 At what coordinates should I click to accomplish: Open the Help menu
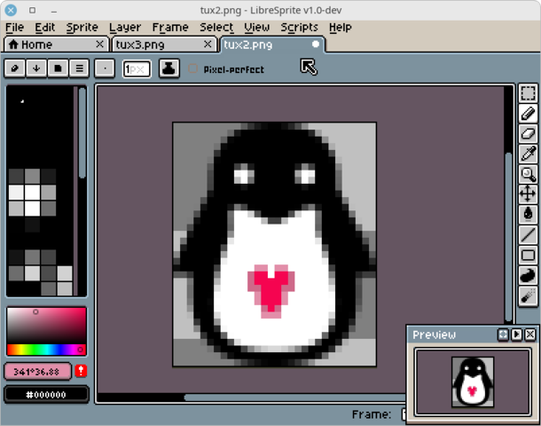coord(340,27)
